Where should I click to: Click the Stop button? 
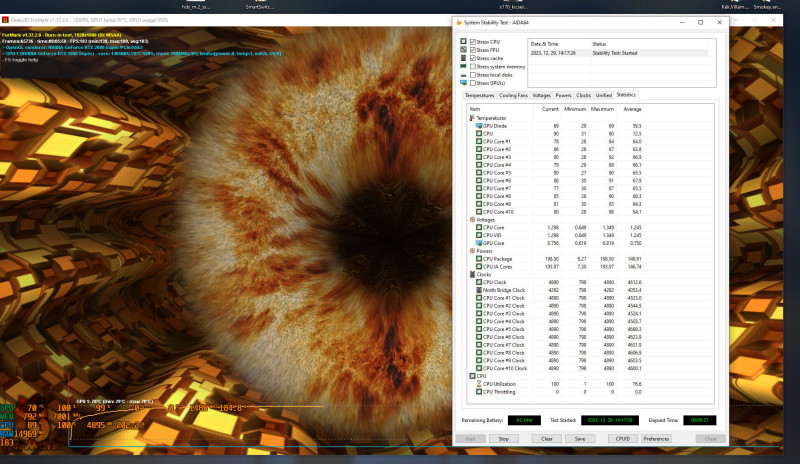pos(504,438)
